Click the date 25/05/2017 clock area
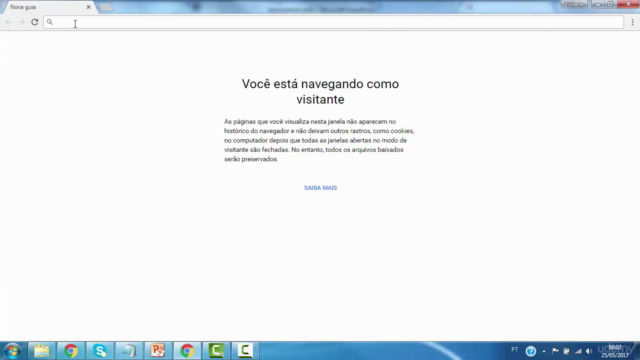 click(x=615, y=351)
